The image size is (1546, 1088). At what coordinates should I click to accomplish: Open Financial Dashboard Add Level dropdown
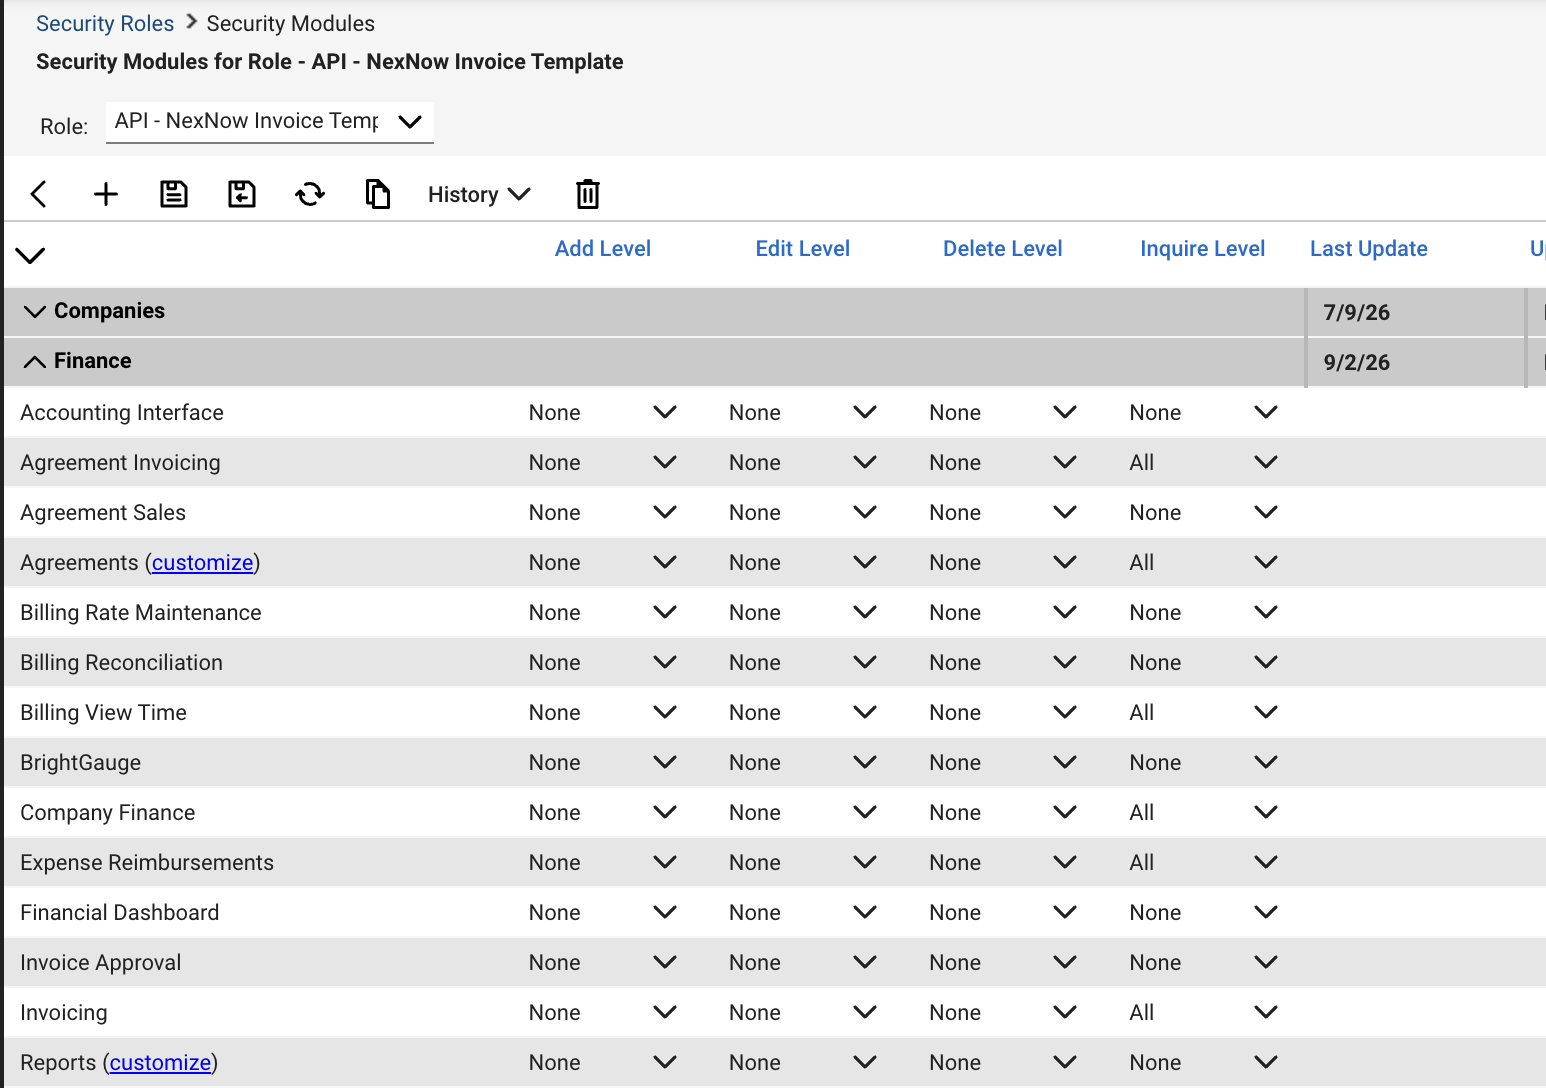coord(603,912)
